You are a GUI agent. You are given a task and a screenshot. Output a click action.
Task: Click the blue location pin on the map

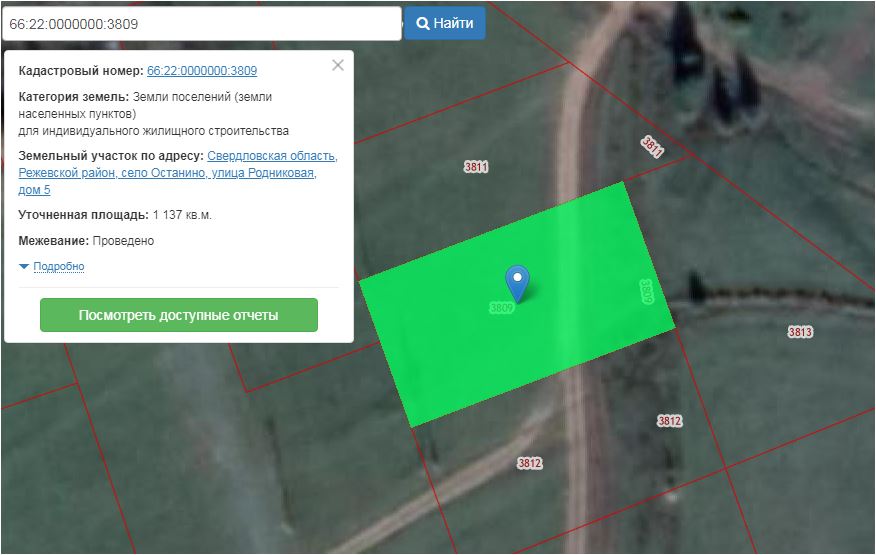[x=517, y=281]
